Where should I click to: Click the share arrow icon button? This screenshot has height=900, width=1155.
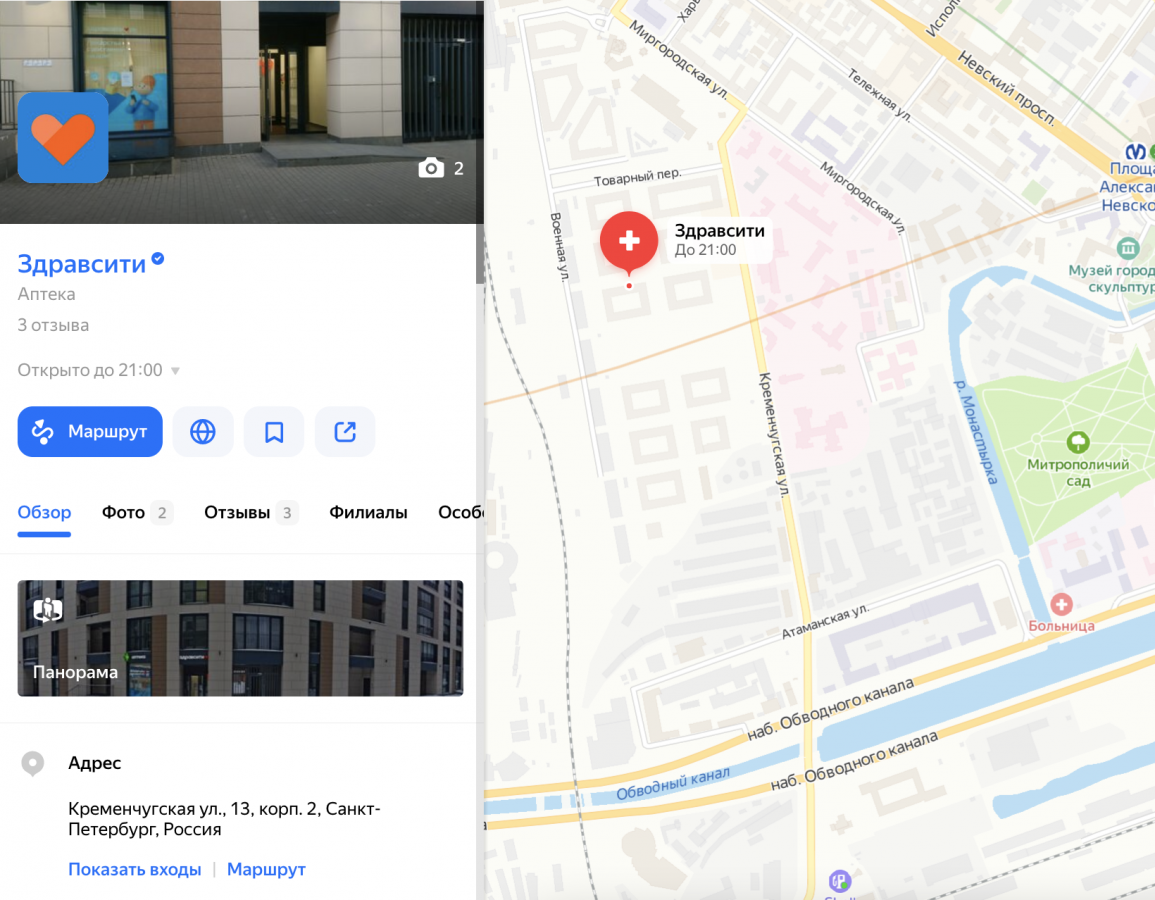345,432
